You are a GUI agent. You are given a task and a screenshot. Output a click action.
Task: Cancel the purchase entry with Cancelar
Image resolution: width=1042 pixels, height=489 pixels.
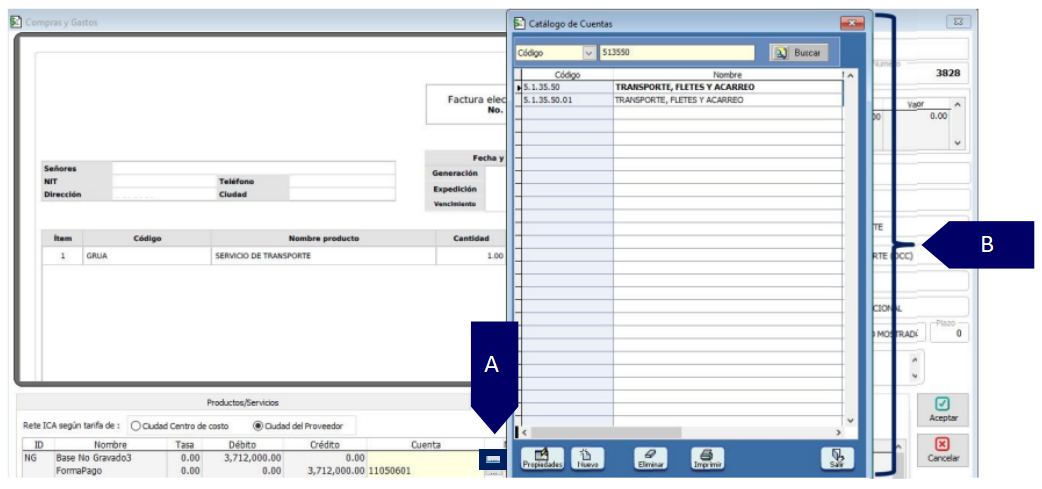943,450
